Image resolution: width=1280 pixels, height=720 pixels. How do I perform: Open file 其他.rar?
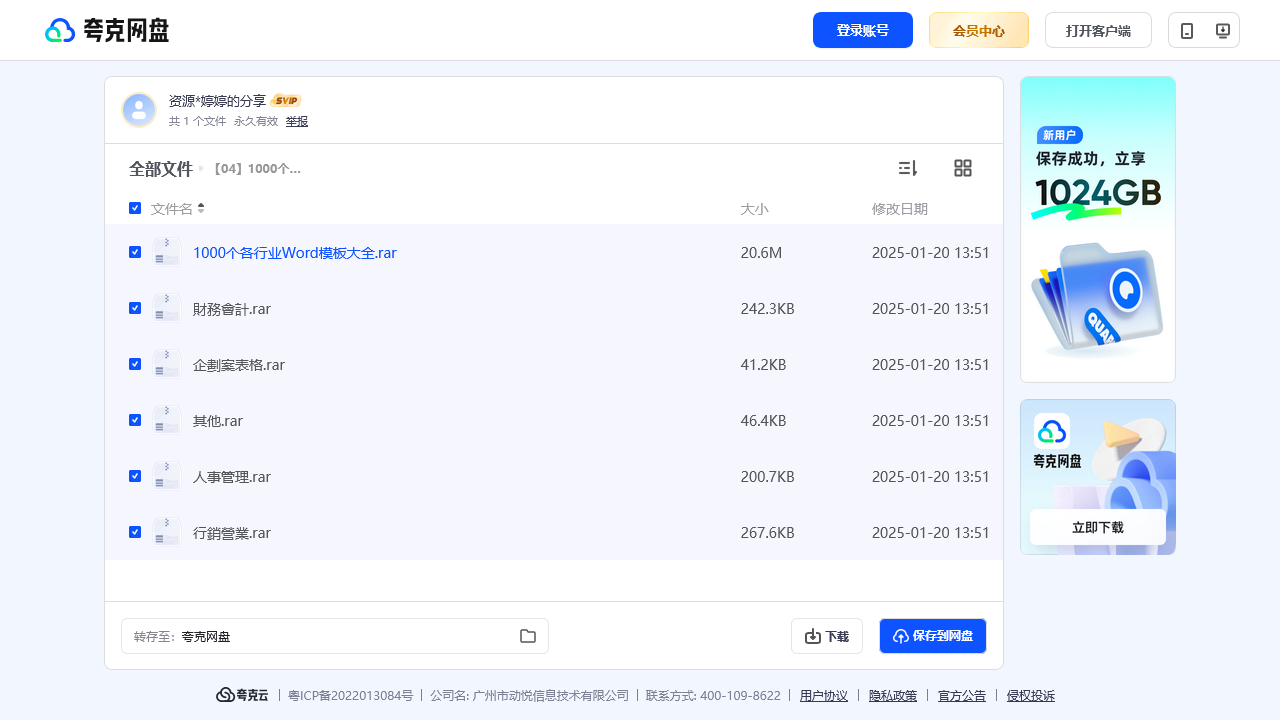click(x=218, y=421)
